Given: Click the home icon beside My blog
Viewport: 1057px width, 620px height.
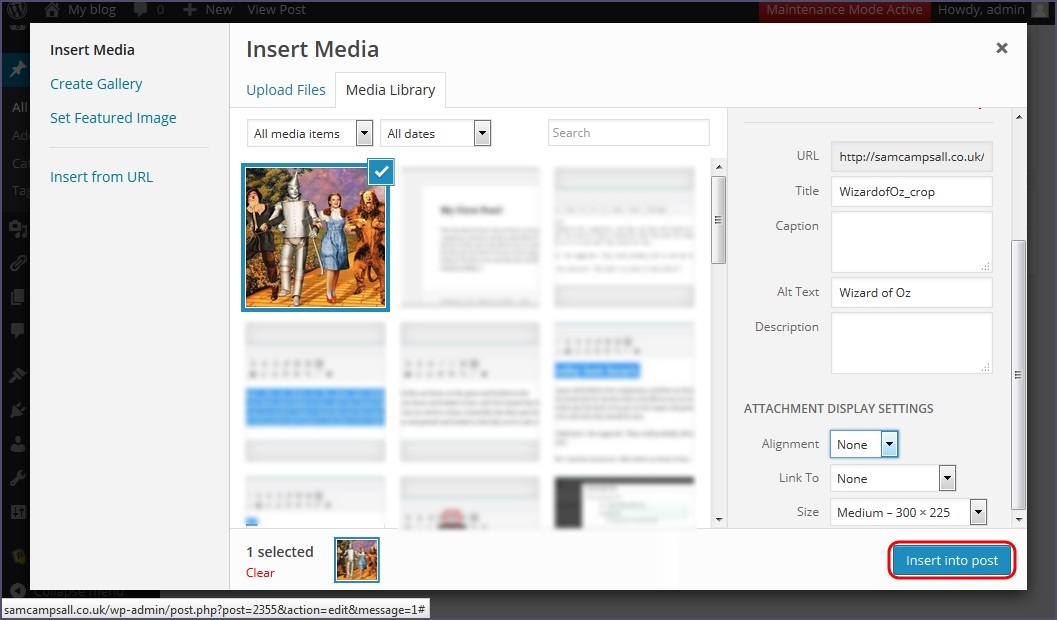Looking at the screenshot, I should 52,10.
